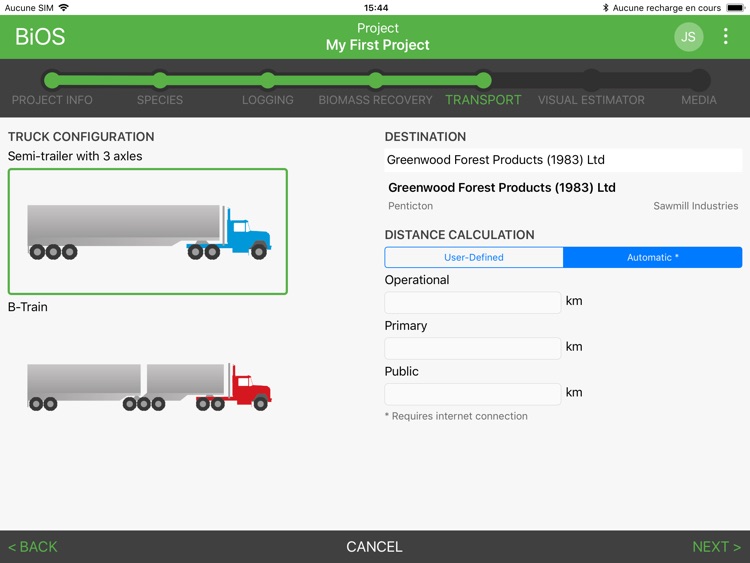Open the JS user profile avatar
Screen dimensions: 750x563
point(688,37)
